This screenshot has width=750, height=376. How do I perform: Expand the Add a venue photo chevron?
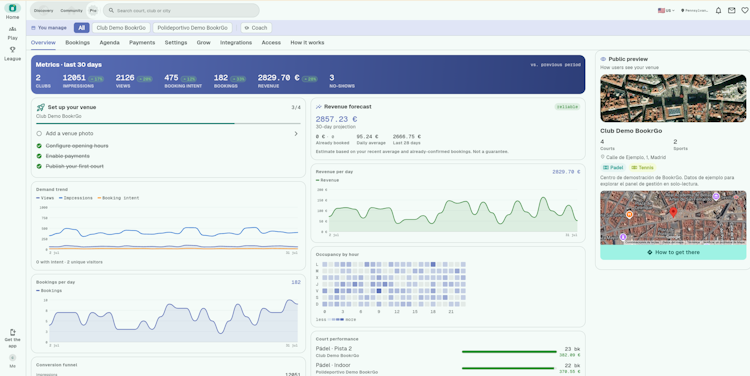point(296,133)
